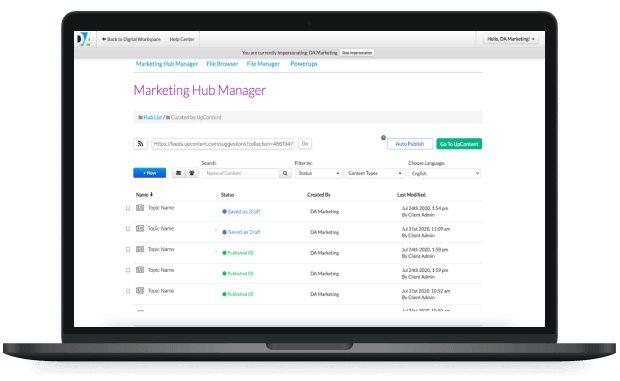Sort by the Name column arrow
This screenshot has width=620, height=381.
[151, 194]
